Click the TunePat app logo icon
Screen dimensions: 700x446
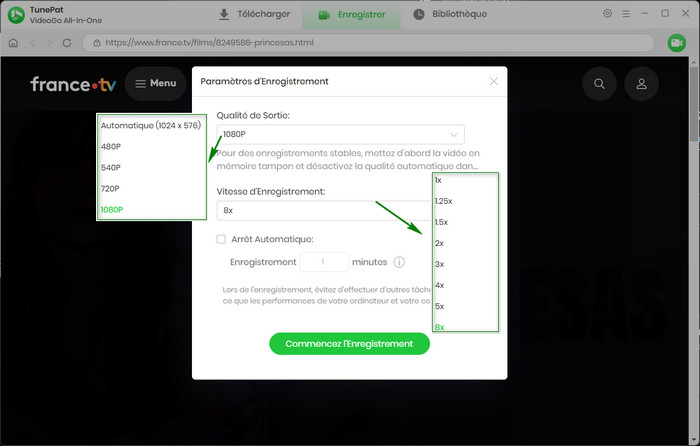17,15
